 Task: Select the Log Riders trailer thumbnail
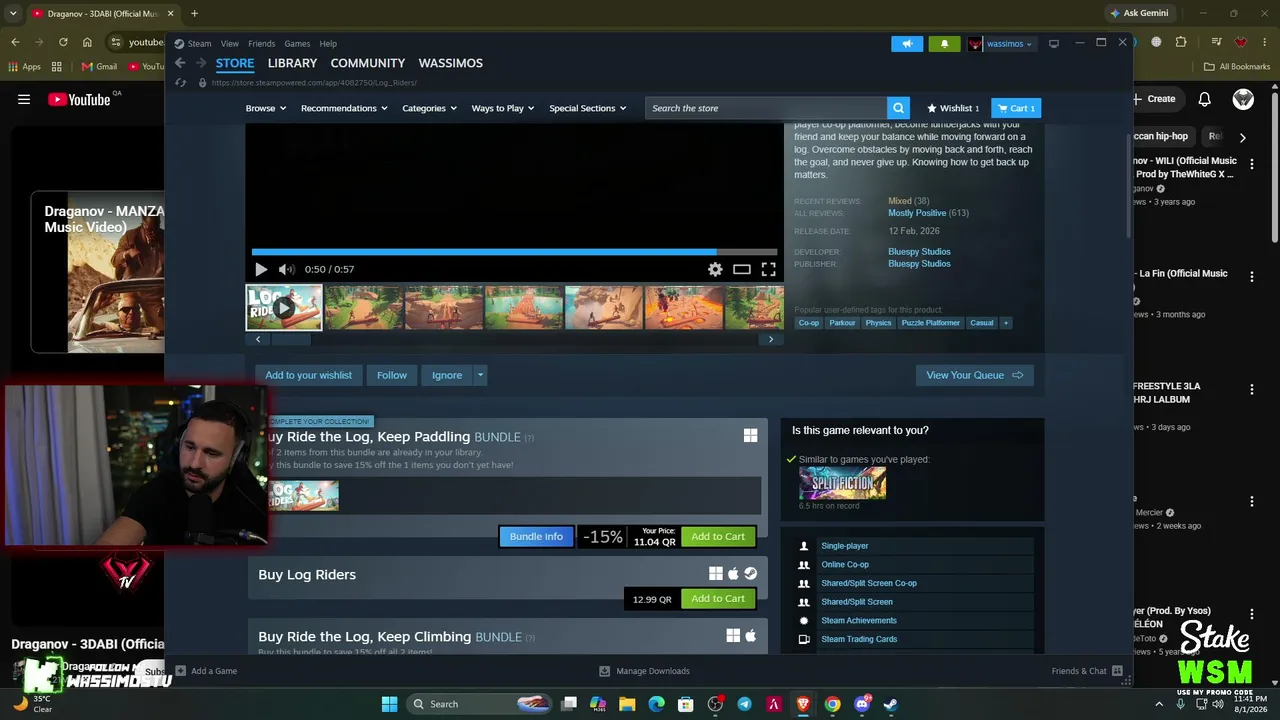[284, 308]
